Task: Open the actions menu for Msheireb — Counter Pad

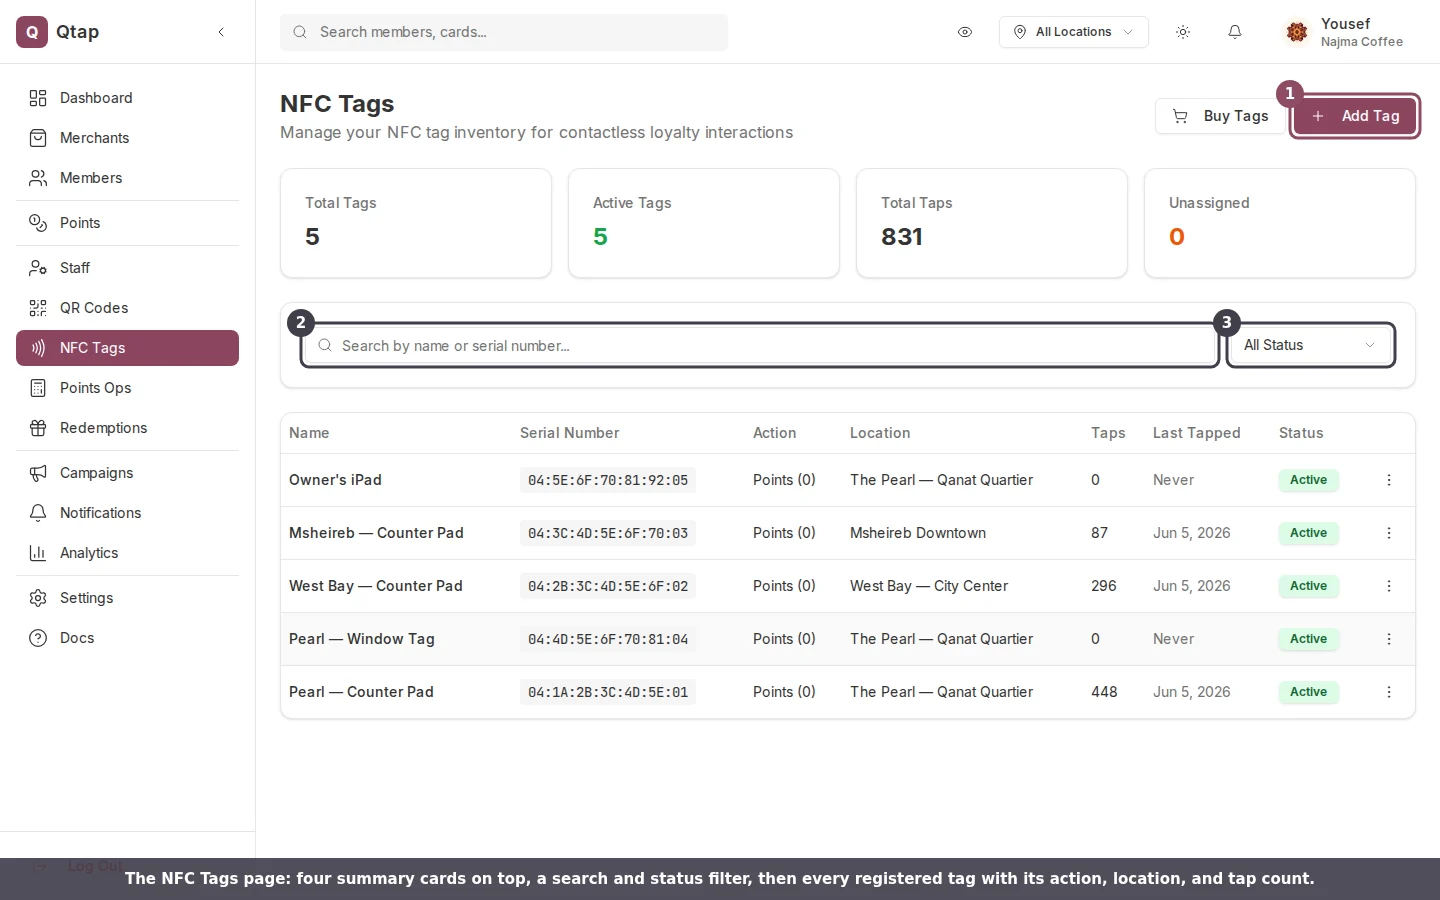Action: tap(1389, 533)
